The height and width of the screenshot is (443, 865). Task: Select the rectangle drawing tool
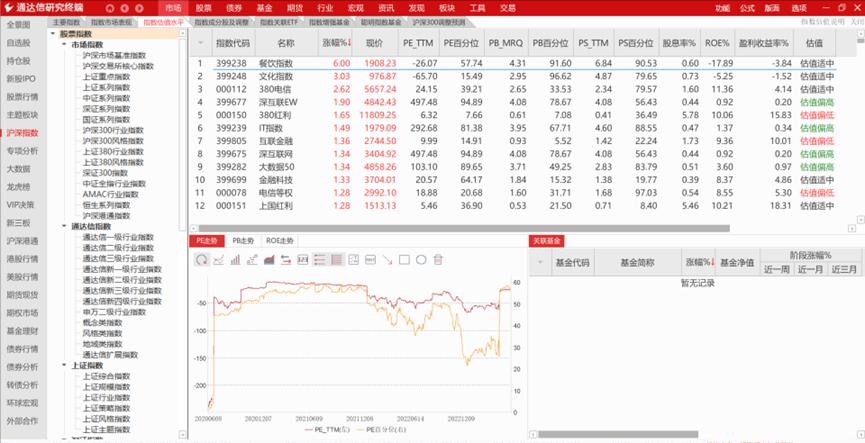(404, 260)
